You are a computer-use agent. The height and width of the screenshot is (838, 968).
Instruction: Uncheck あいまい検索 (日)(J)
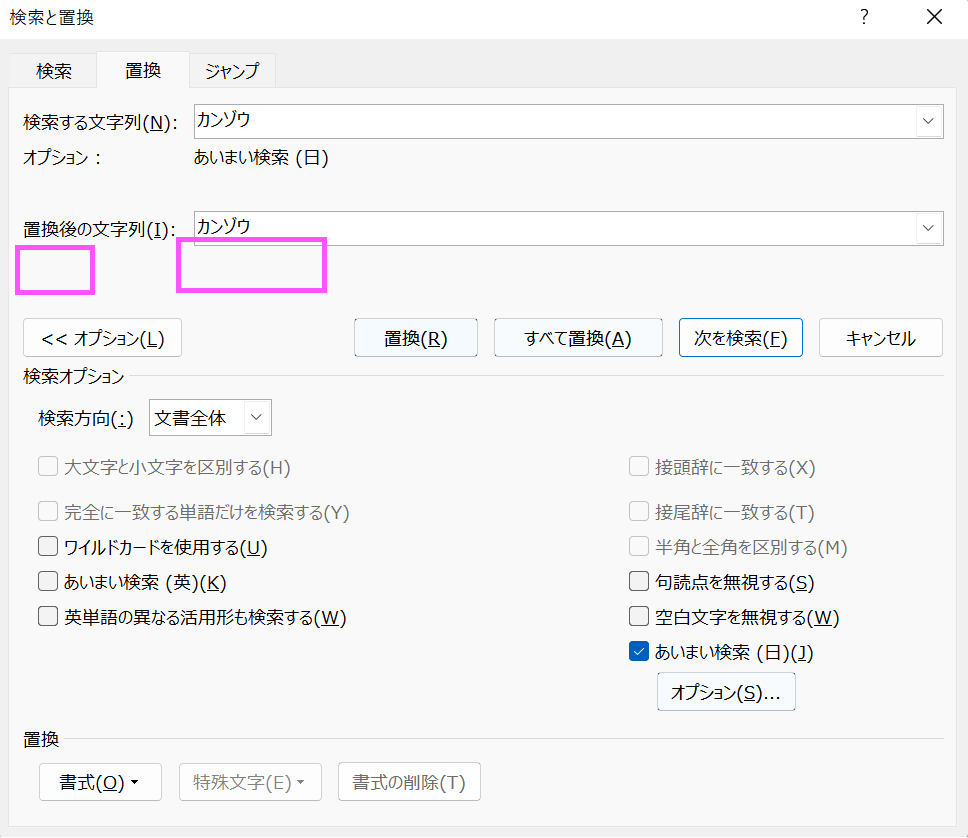pos(638,652)
